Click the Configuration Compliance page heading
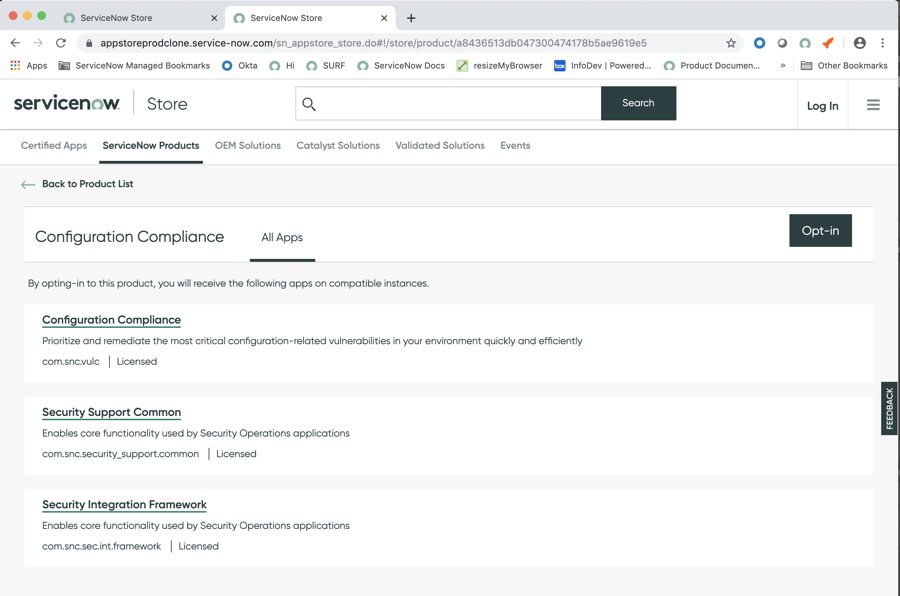Screen dimensions: 900x596 [x=130, y=237]
